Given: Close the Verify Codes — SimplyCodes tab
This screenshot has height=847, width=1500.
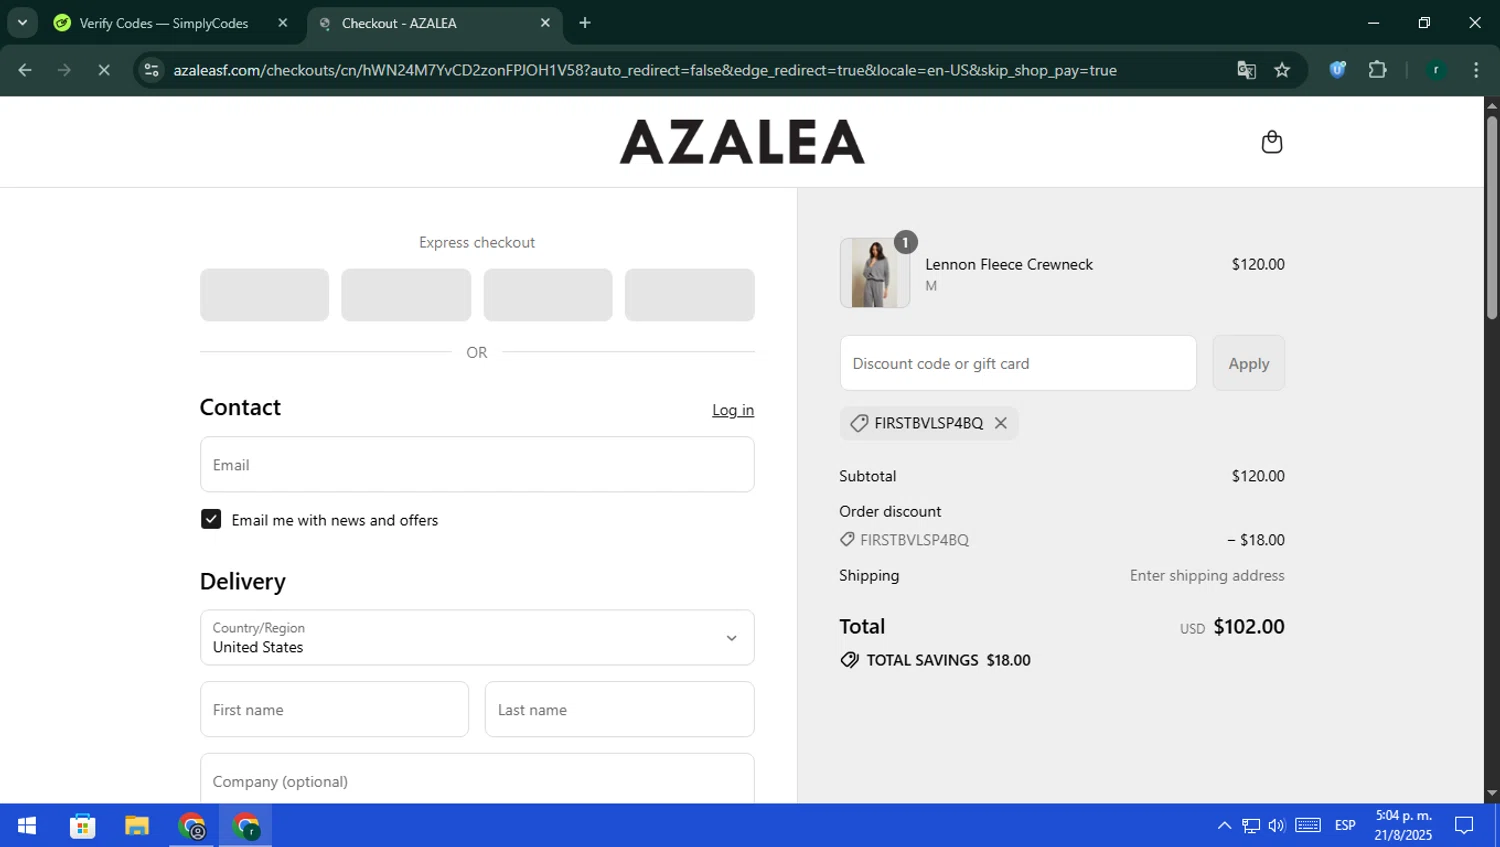Looking at the screenshot, I should click(282, 23).
